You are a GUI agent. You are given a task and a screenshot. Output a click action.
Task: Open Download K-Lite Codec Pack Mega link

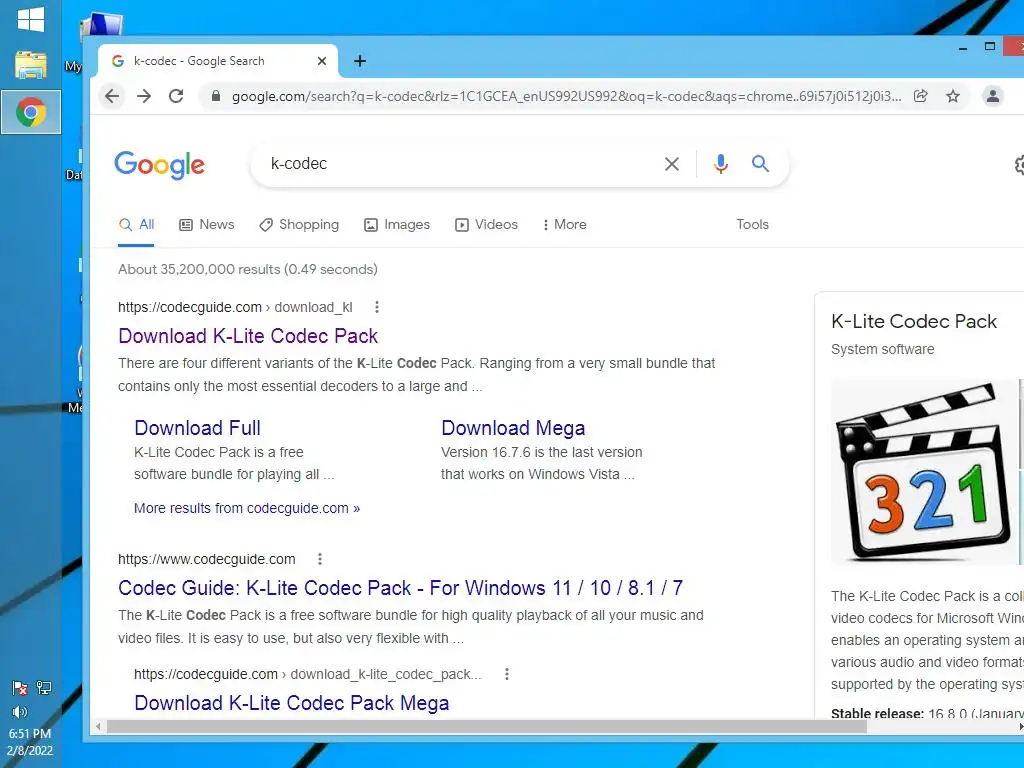pyautogui.click(x=291, y=703)
